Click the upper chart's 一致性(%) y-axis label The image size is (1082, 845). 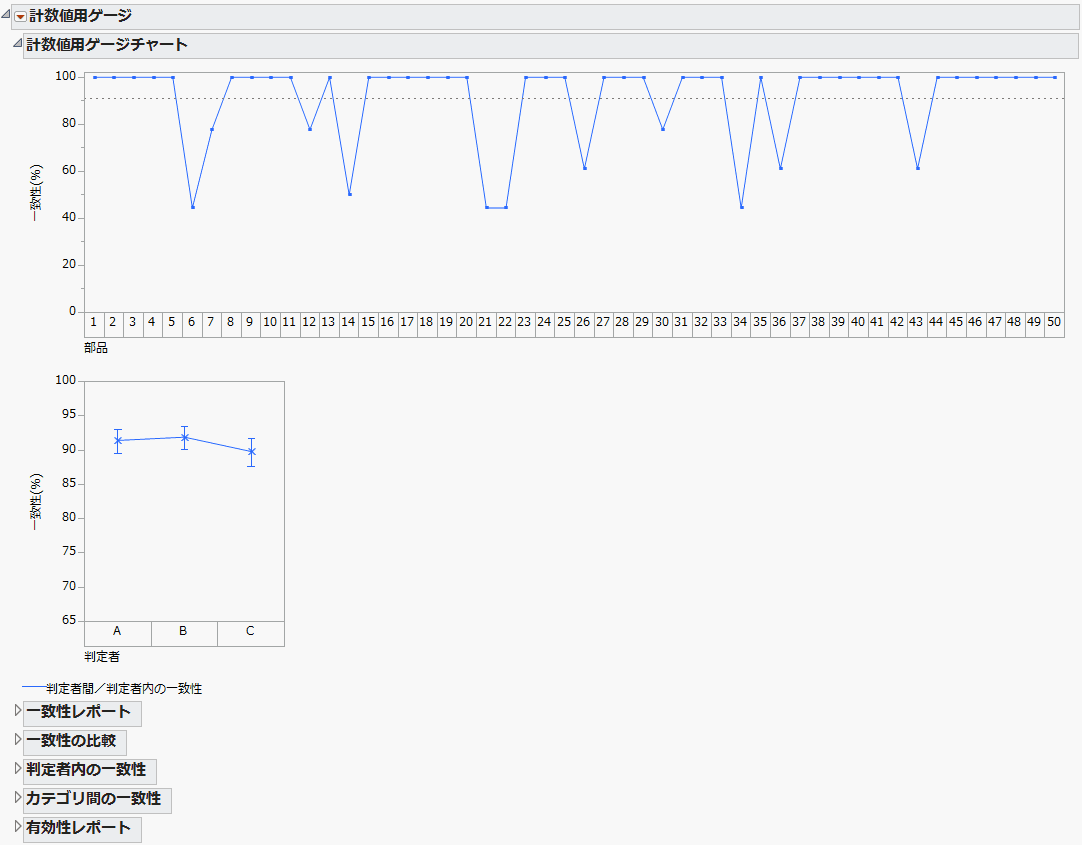(x=37, y=192)
